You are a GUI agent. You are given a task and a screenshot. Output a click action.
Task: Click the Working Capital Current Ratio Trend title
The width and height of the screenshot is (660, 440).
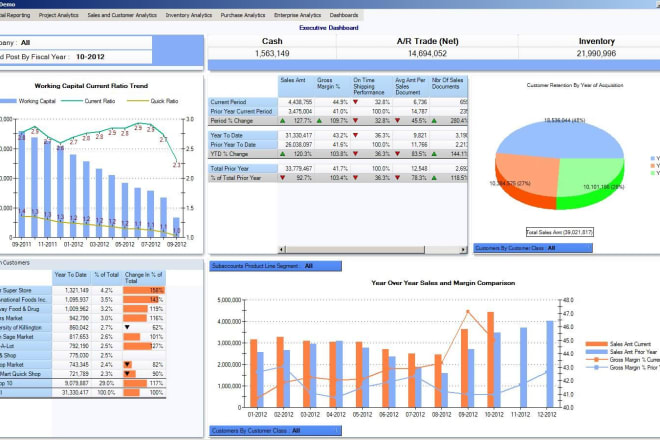[x=91, y=85]
